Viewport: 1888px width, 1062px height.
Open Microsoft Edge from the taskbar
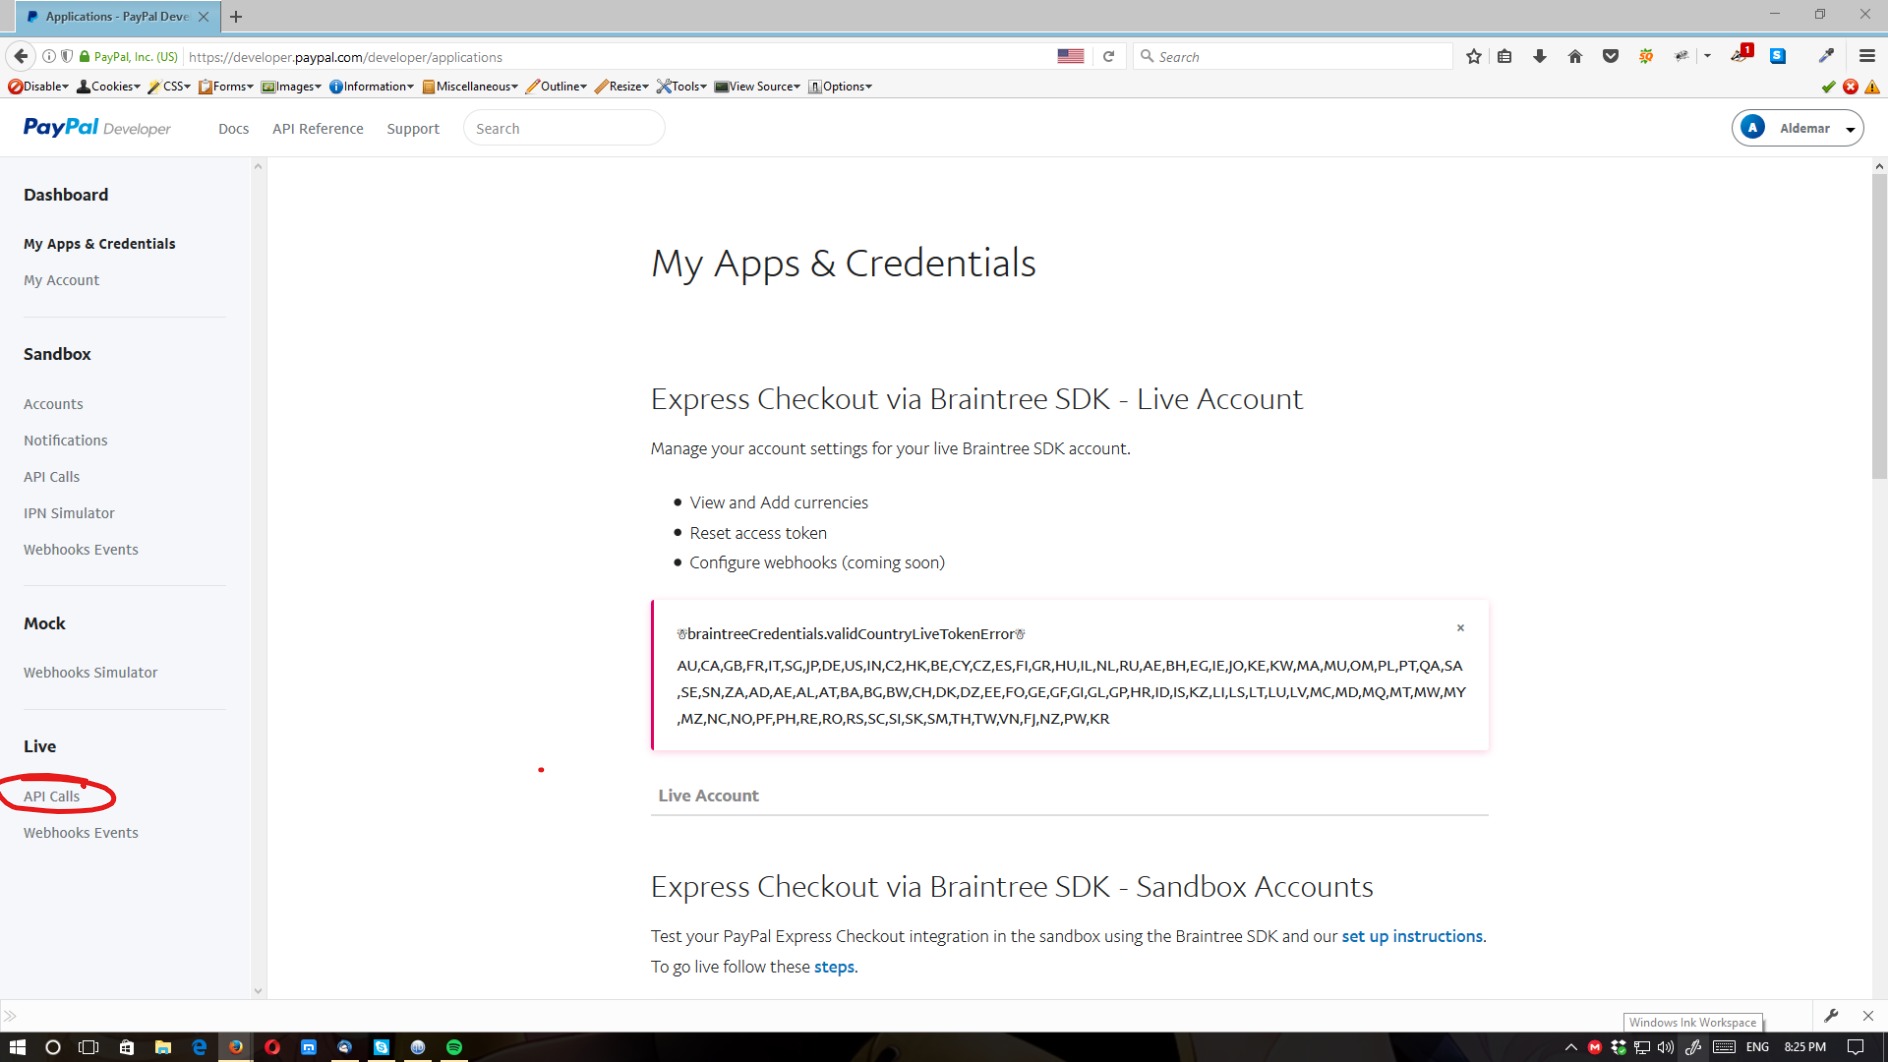(199, 1047)
